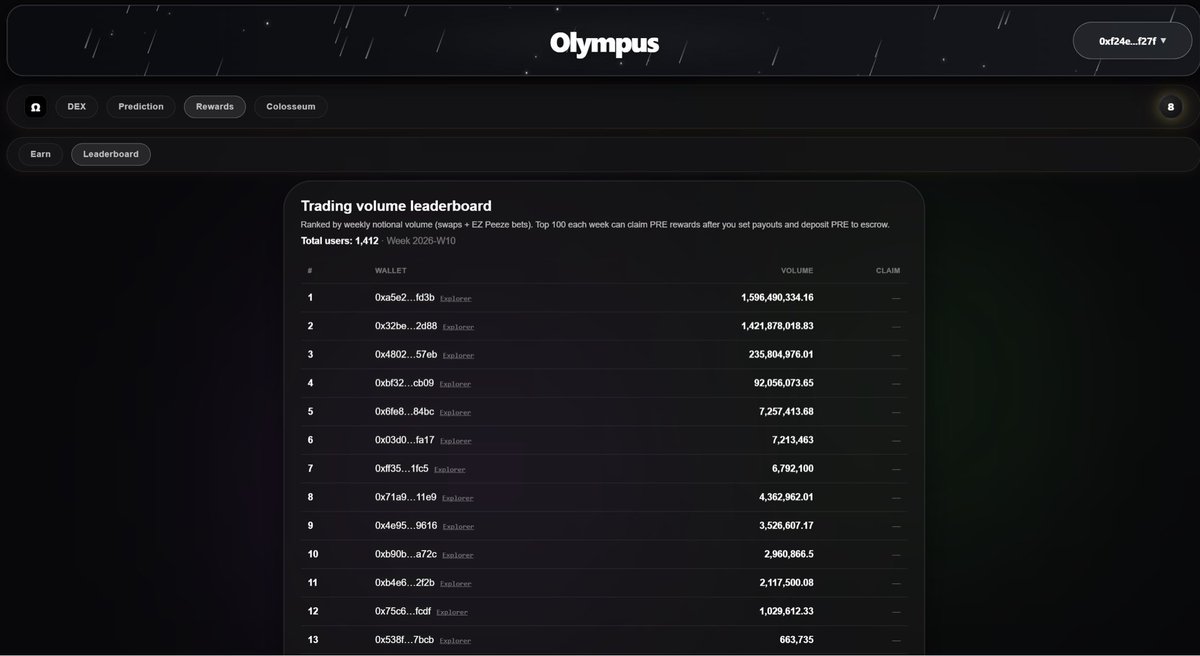The height and width of the screenshot is (656, 1200).
Task: Click the VOLUME column header
Action: click(x=797, y=271)
